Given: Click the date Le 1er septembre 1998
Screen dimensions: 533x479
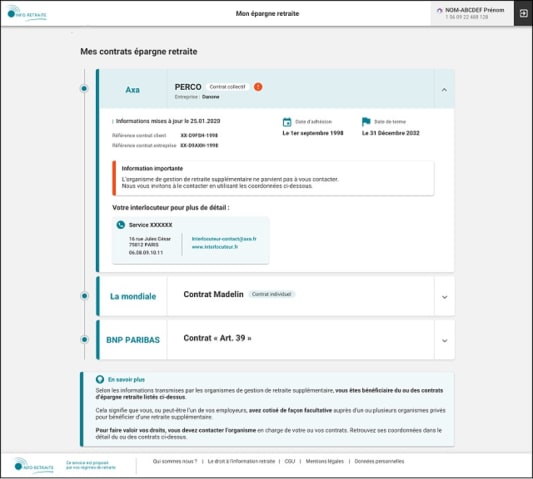Looking at the screenshot, I should pyautogui.click(x=313, y=133).
